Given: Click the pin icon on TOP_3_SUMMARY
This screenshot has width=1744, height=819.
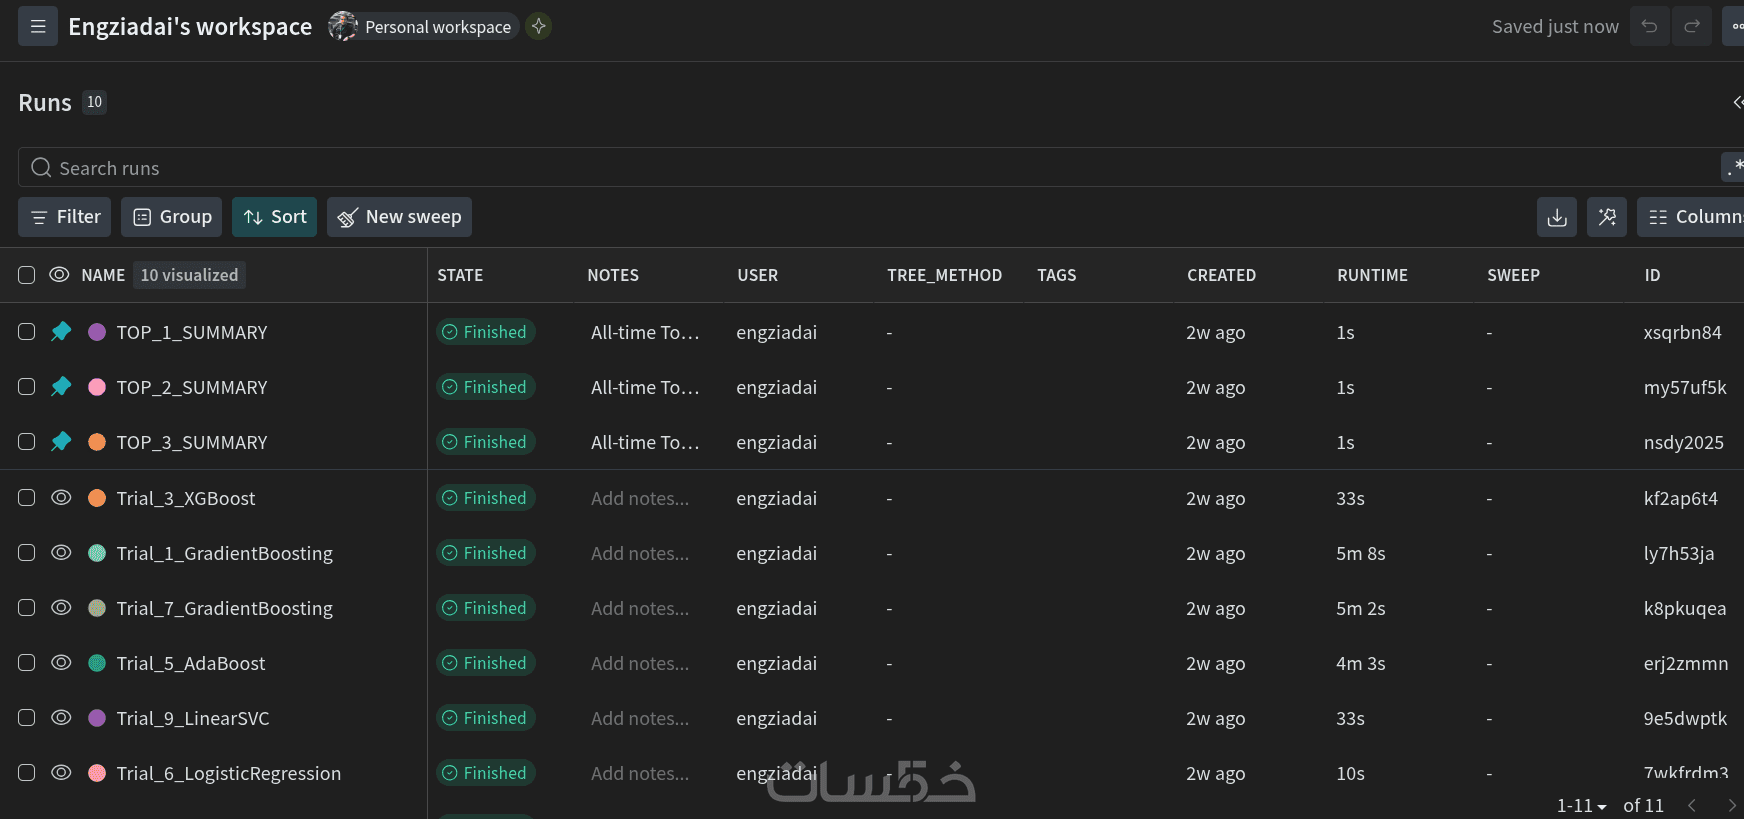Looking at the screenshot, I should [61, 442].
